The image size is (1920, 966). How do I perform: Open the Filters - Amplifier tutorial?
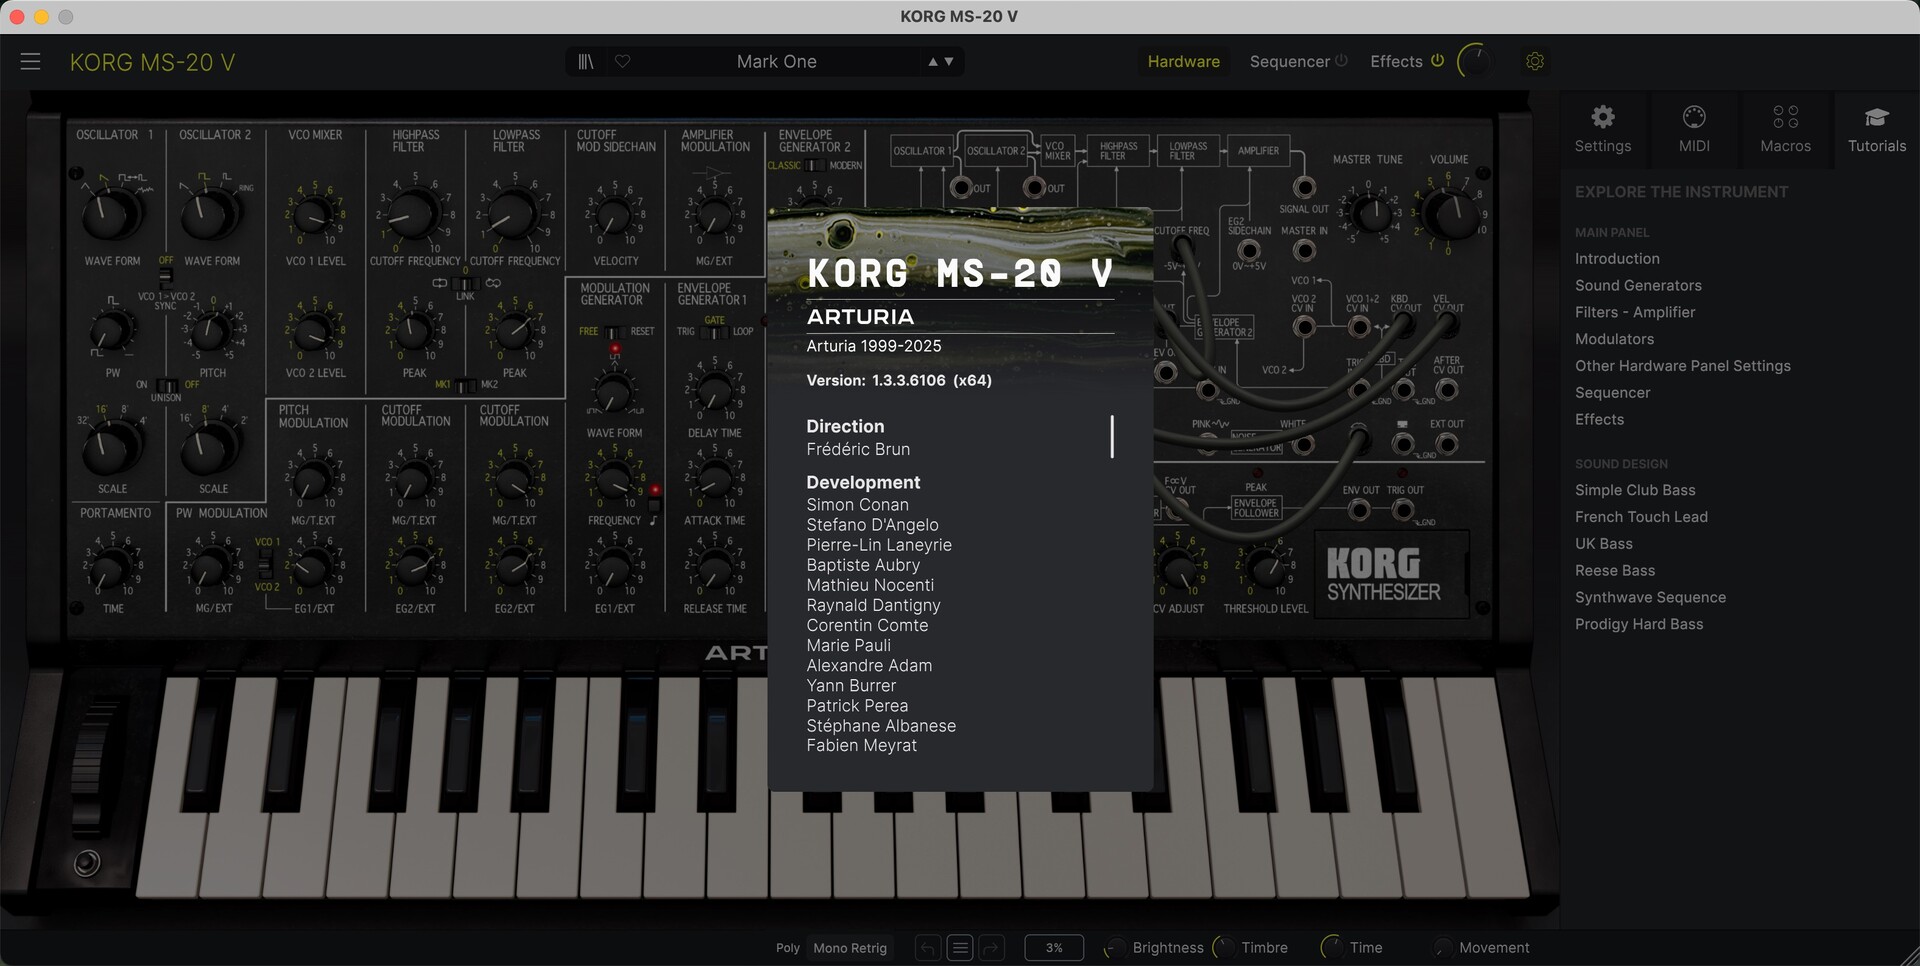[1635, 313]
